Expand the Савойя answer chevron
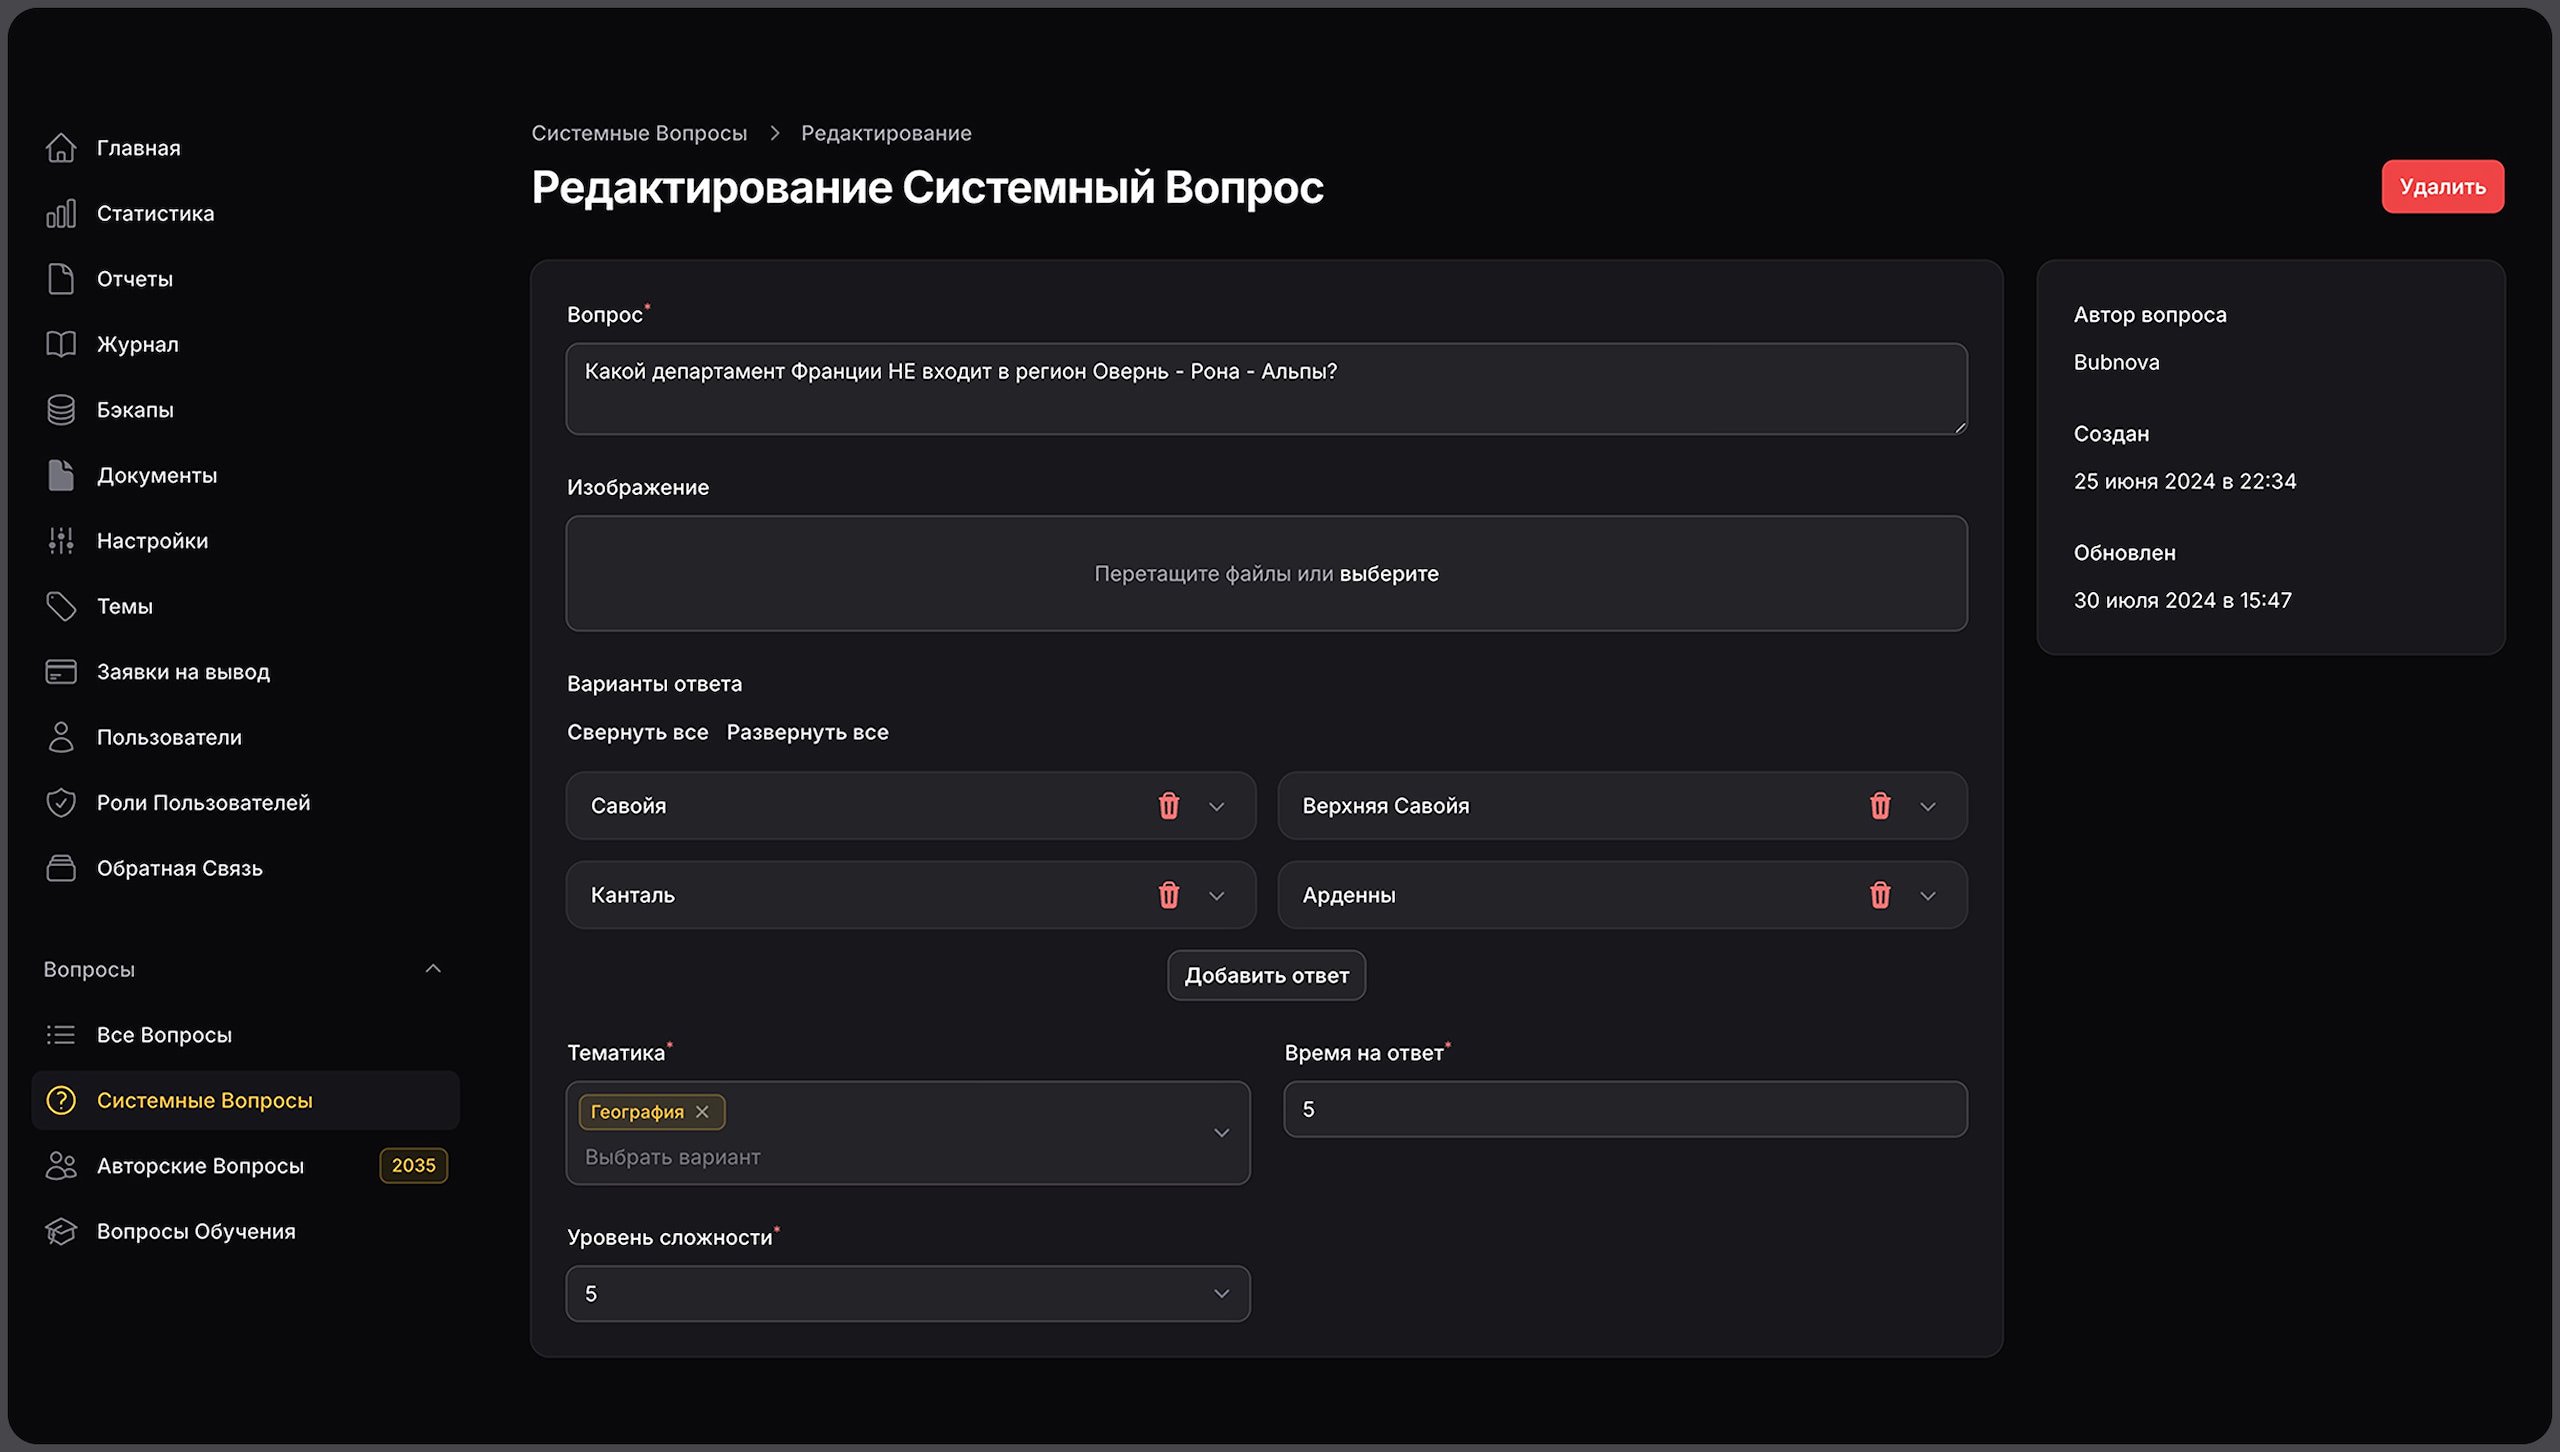The width and height of the screenshot is (2560, 1452). pos(1216,807)
